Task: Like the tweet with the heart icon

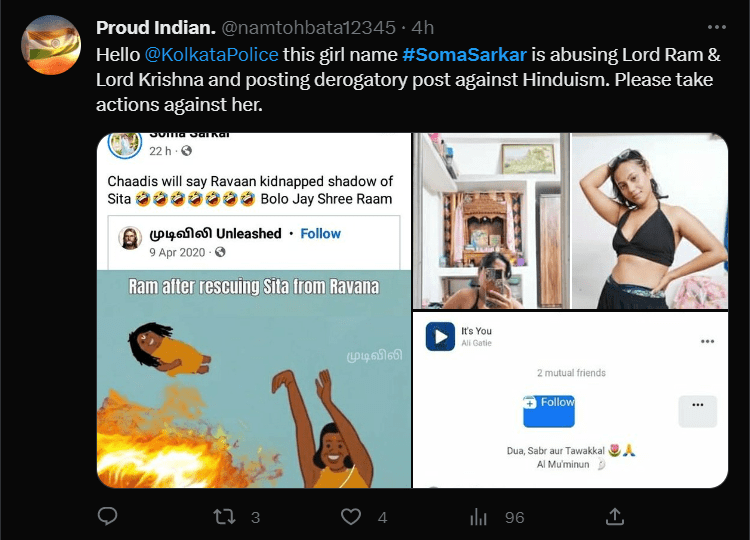Action: pos(351,517)
